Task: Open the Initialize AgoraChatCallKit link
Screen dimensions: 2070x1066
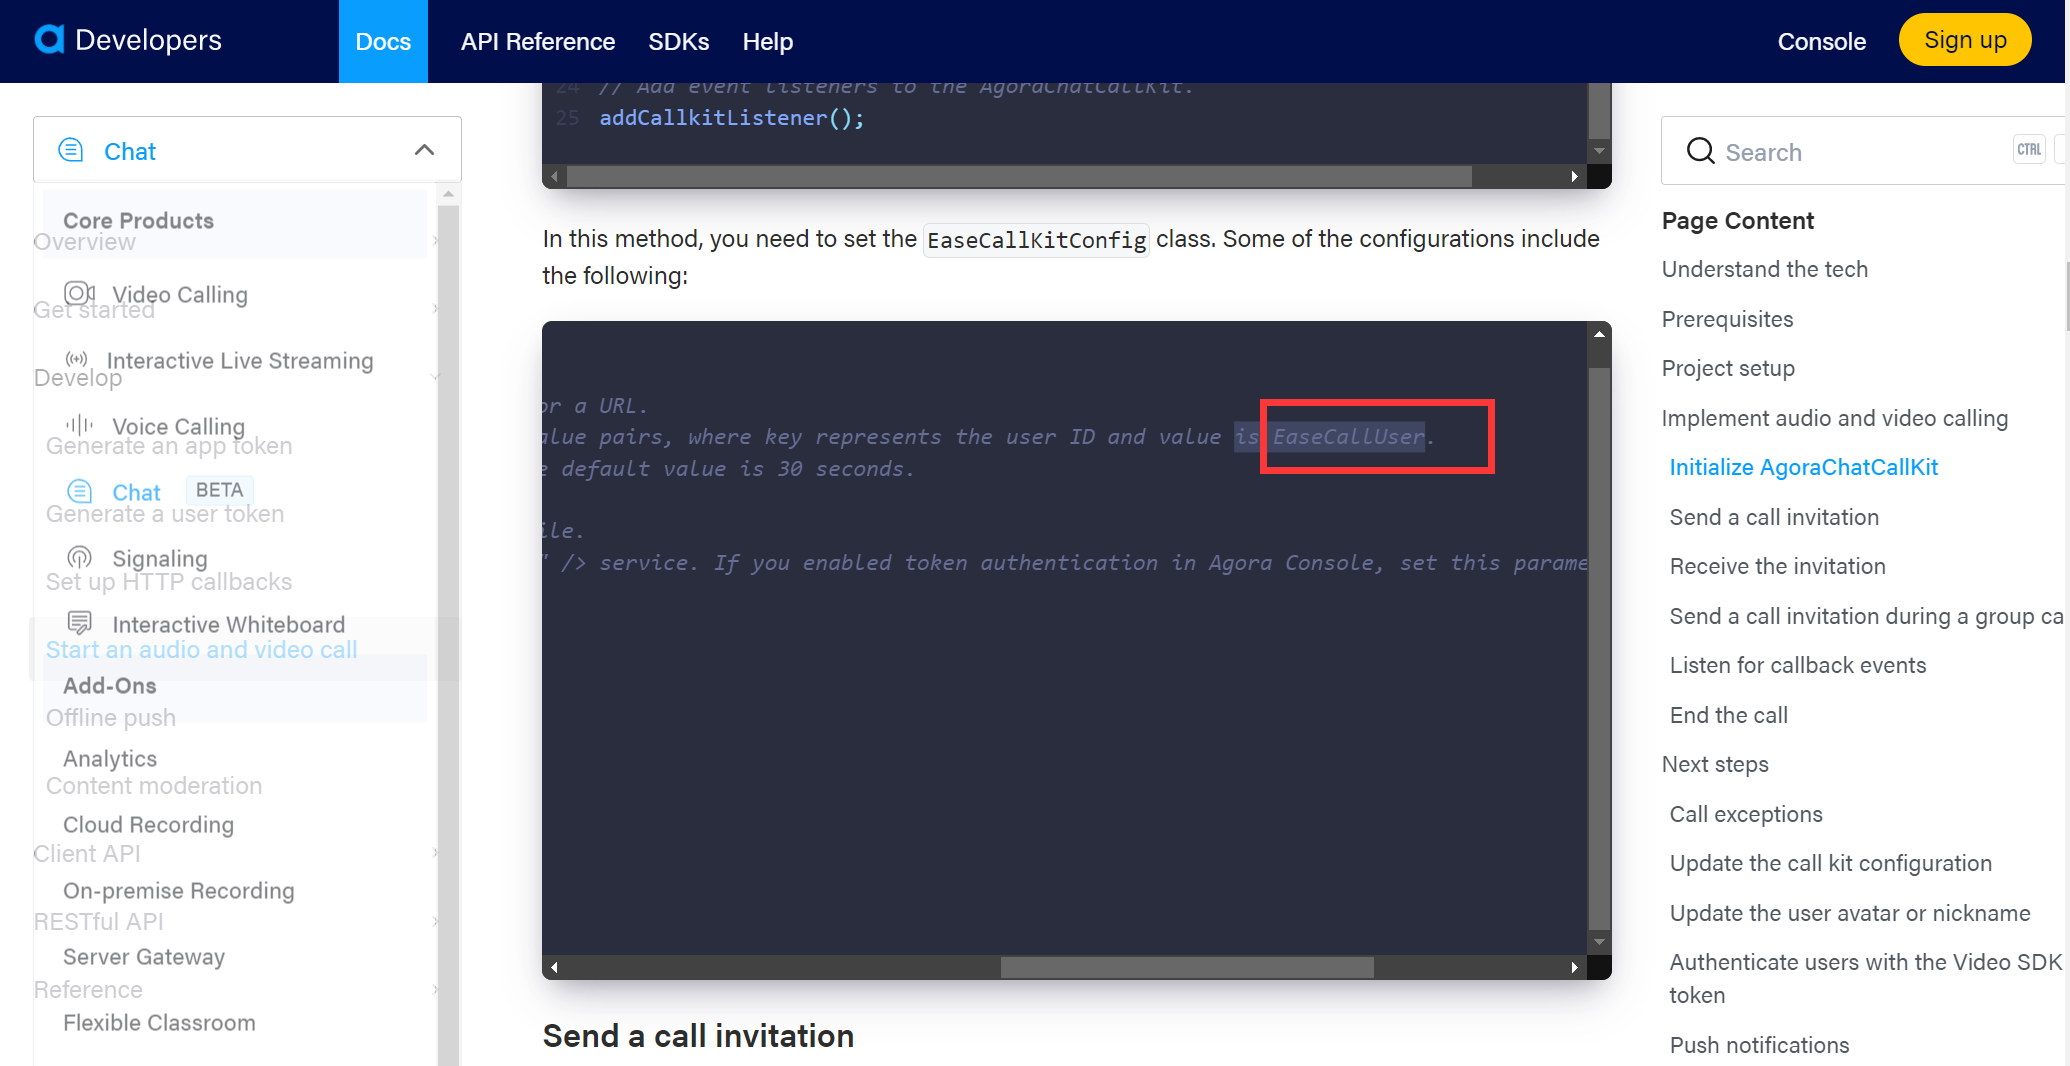Action: [x=1803, y=466]
